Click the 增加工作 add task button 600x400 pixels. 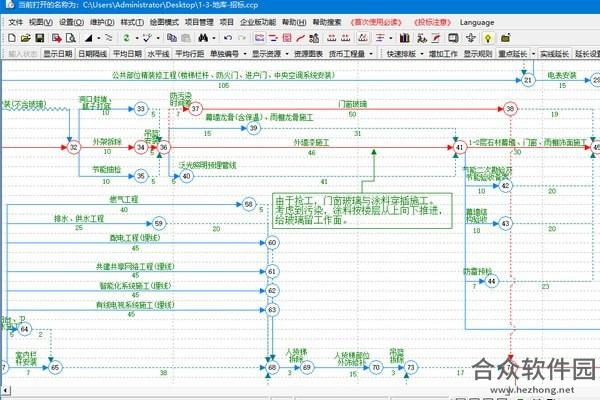click(443, 54)
